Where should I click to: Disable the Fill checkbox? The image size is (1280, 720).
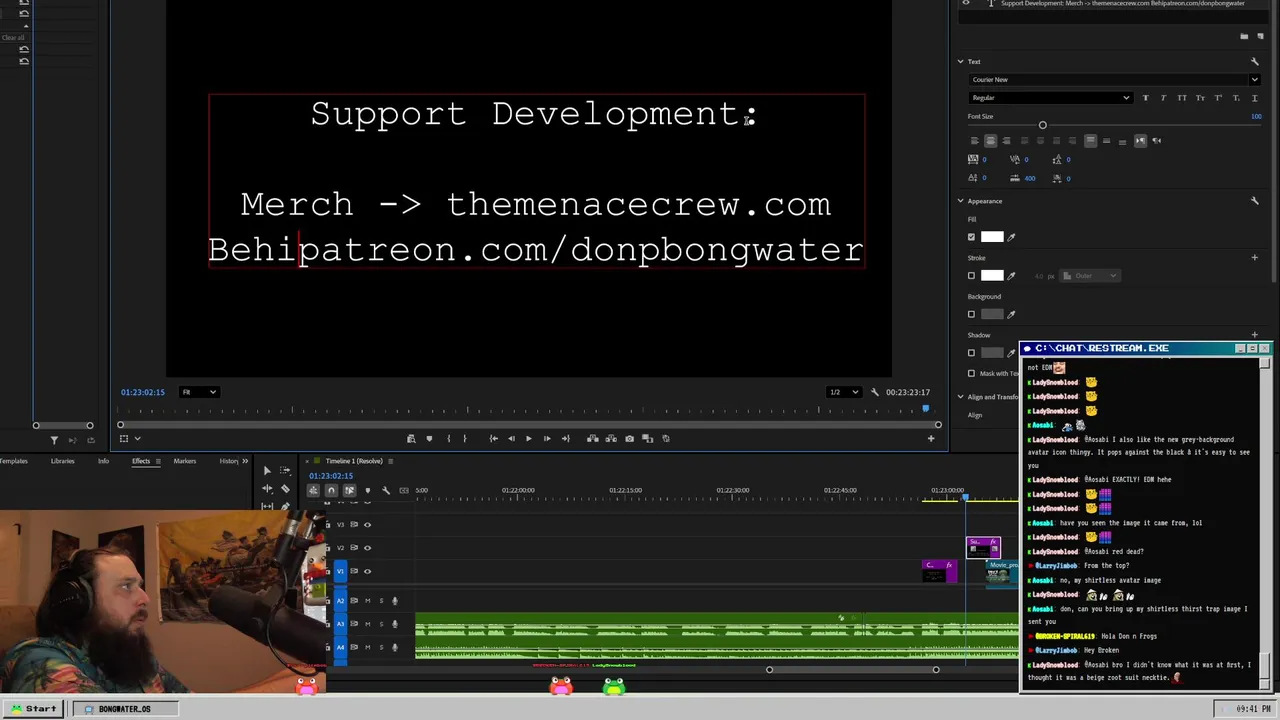(x=971, y=237)
